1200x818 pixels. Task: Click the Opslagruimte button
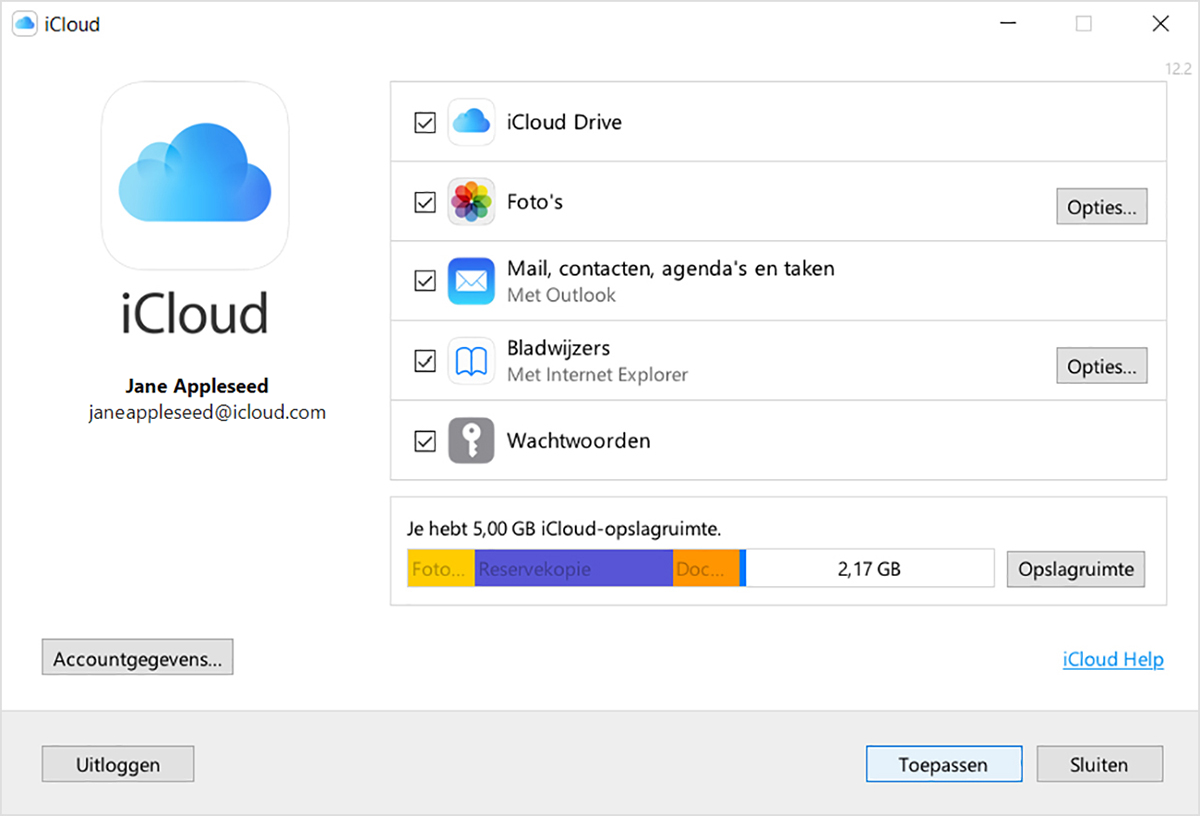pyautogui.click(x=1075, y=569)
